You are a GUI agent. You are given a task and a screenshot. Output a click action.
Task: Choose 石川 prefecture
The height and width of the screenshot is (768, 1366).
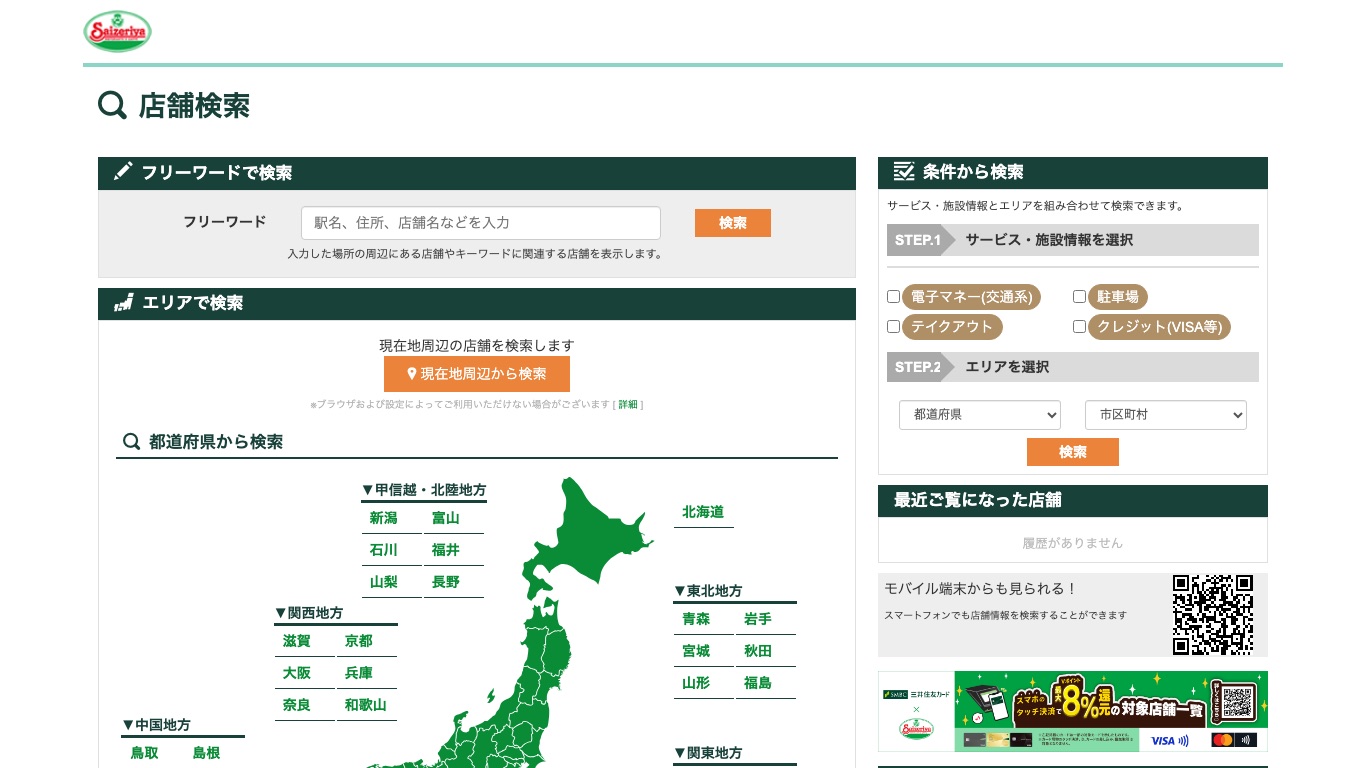tap(384, 550)
